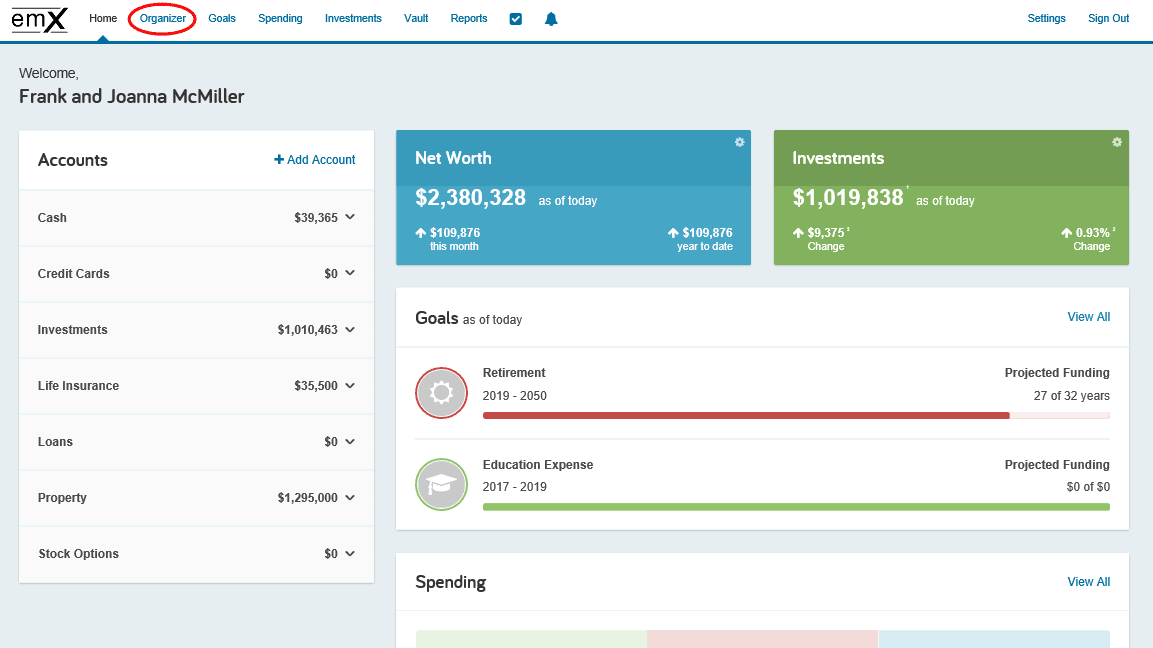Click the Retirement goal icon
1153x648 pixels.
coord(441,393)
